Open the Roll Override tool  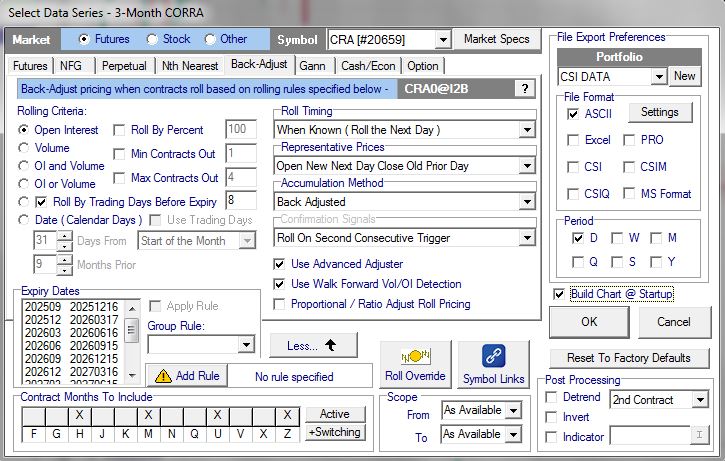click(414, 364)
